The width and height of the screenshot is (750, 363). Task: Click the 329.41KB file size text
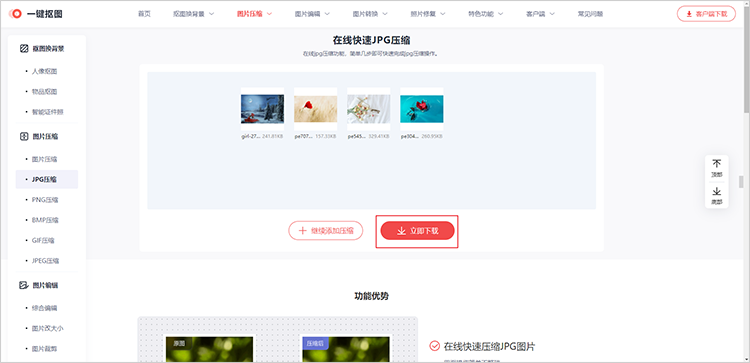[379, 136]
